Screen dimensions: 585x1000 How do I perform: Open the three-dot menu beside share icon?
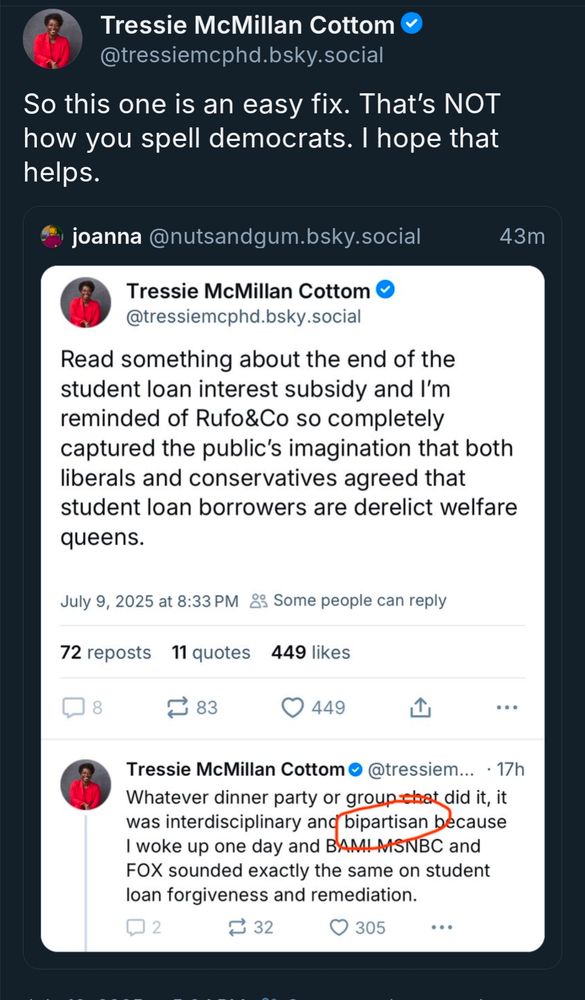[507, 707]
